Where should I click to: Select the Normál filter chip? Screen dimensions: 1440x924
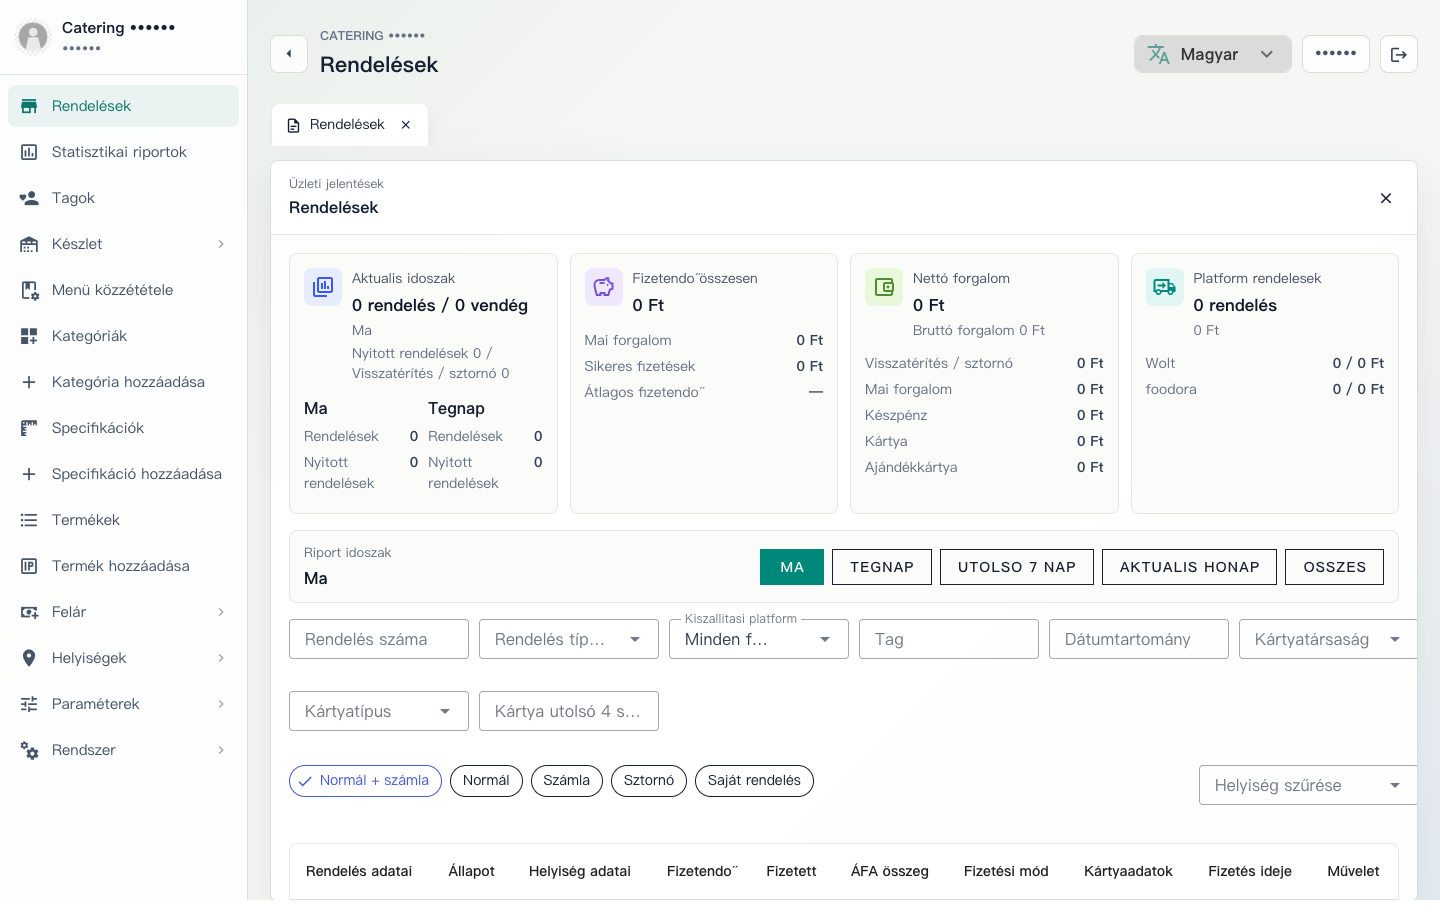486,781
